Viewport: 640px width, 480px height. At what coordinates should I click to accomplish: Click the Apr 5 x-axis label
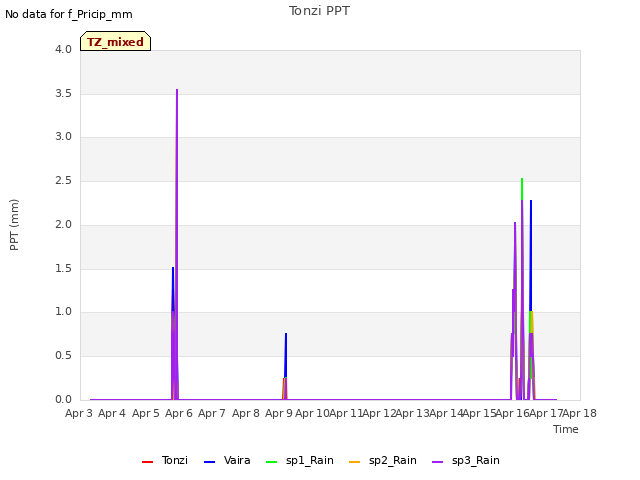(146, 413)
